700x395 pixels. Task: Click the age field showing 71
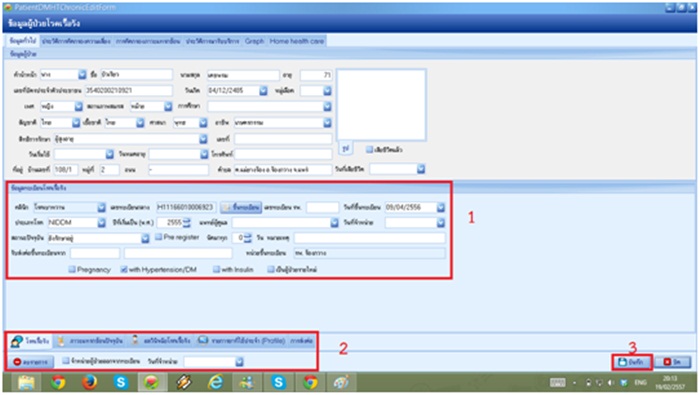(x=316, y=75)
